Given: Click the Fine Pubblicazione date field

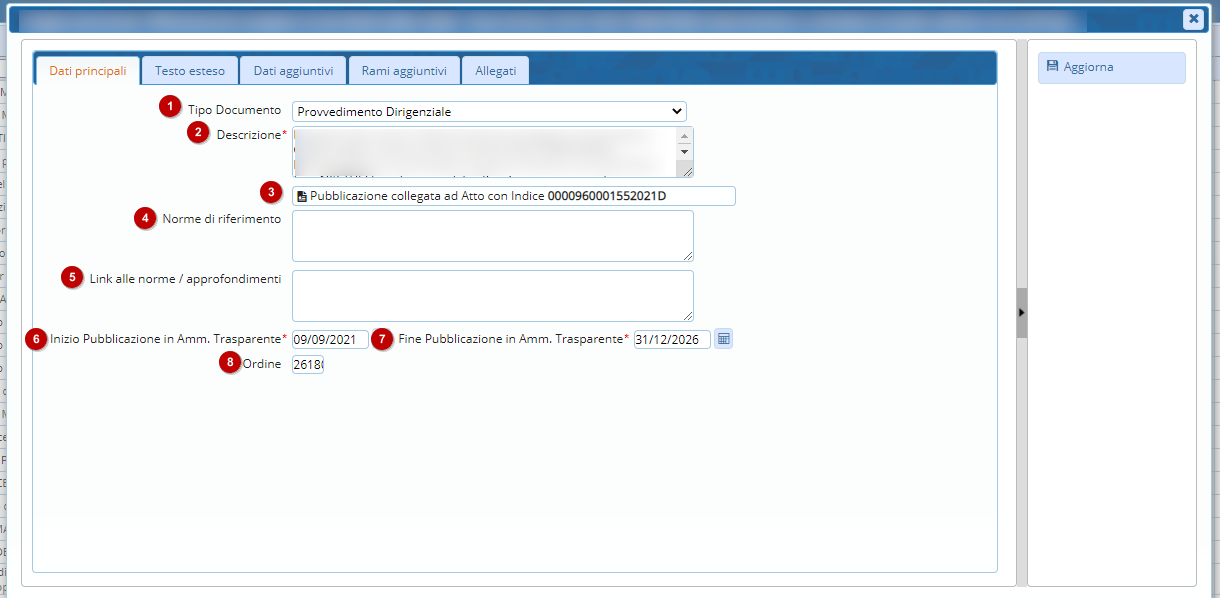Looking at the screenshot, I should coord(671,340).
